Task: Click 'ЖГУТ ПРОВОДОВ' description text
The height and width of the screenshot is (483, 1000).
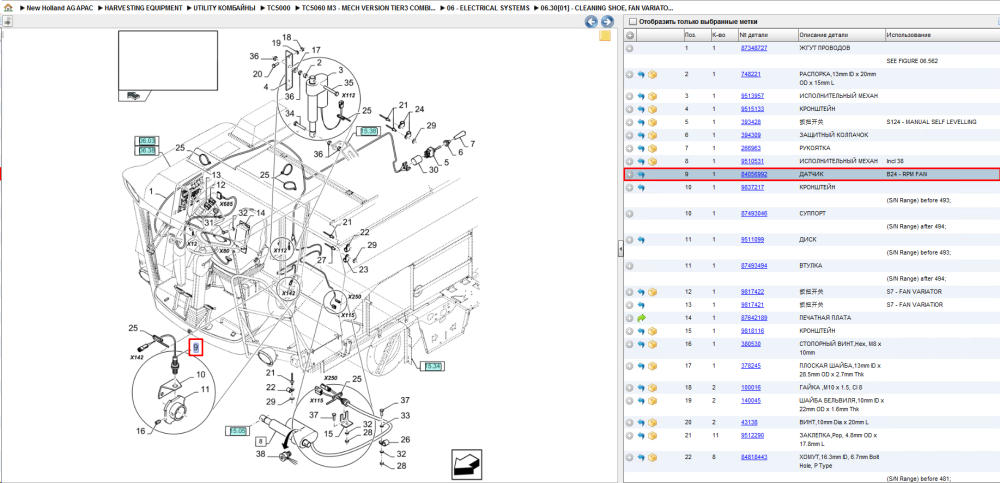Action: point(825,48)
